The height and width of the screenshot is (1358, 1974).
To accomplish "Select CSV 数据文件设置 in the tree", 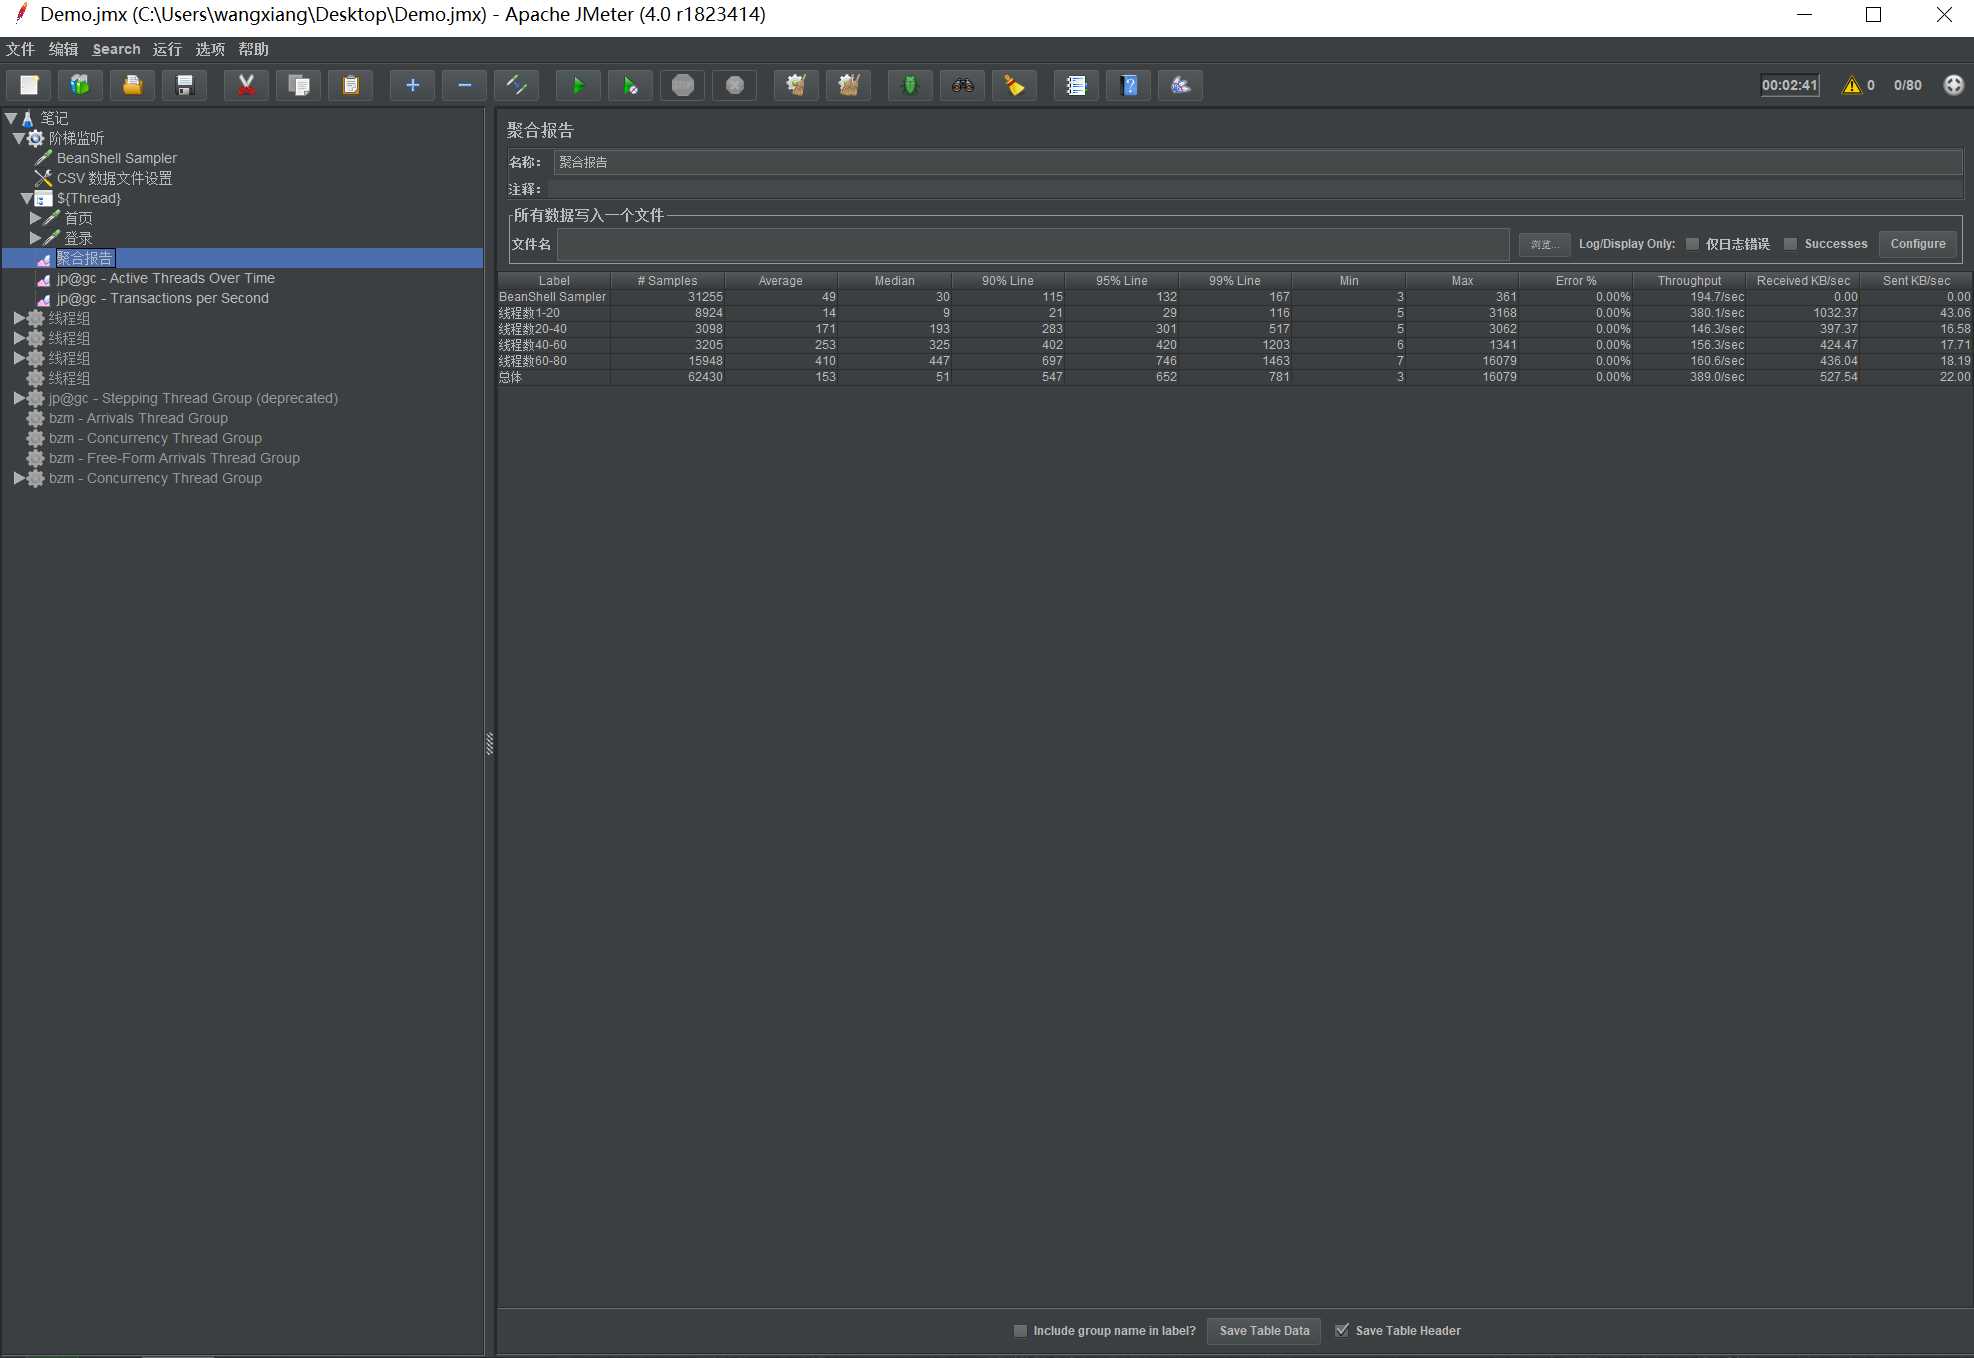I will (x=114, y=178).
